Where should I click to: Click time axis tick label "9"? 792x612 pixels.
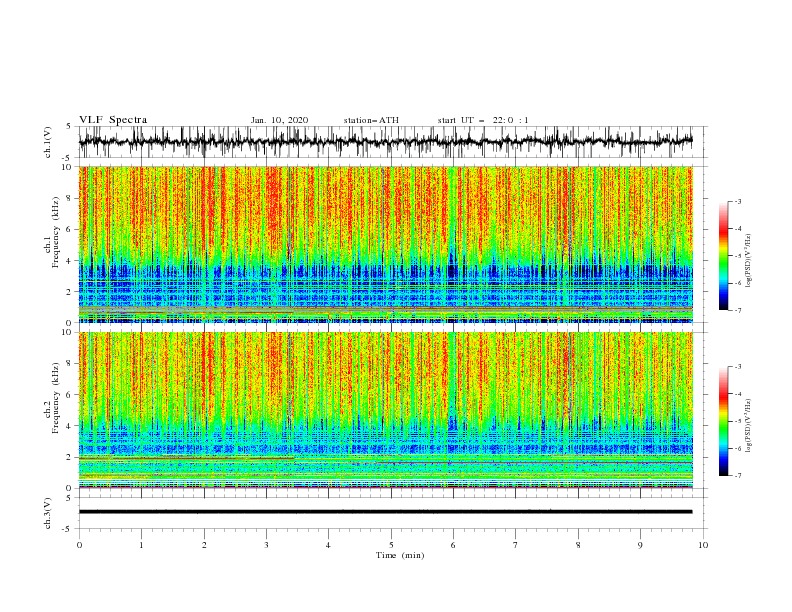640,545
